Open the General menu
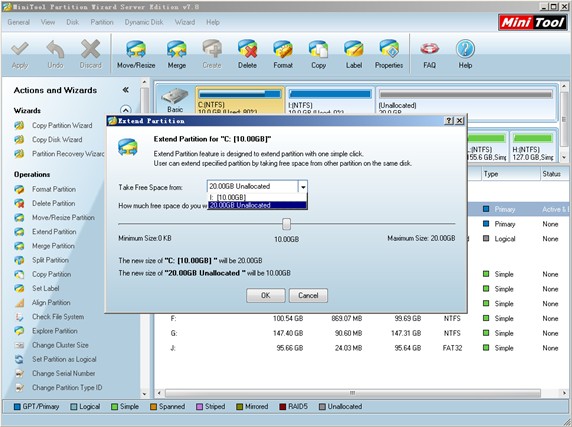572x427 pixels. click(x=19, y=22)
